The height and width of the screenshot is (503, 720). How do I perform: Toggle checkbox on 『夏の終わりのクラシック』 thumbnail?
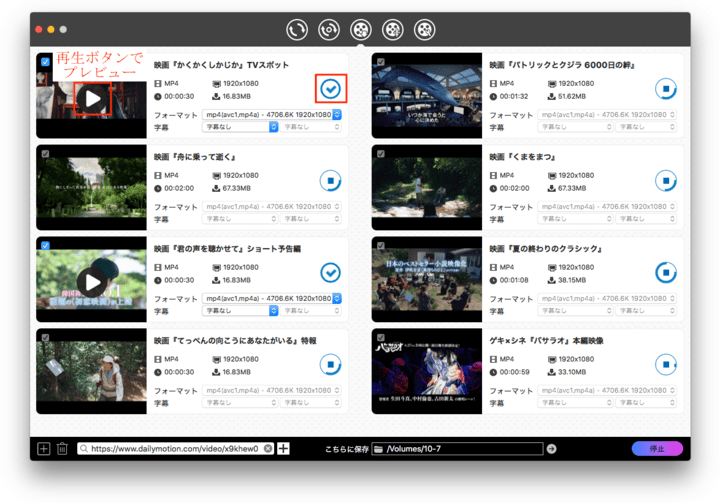coord(381,246)
